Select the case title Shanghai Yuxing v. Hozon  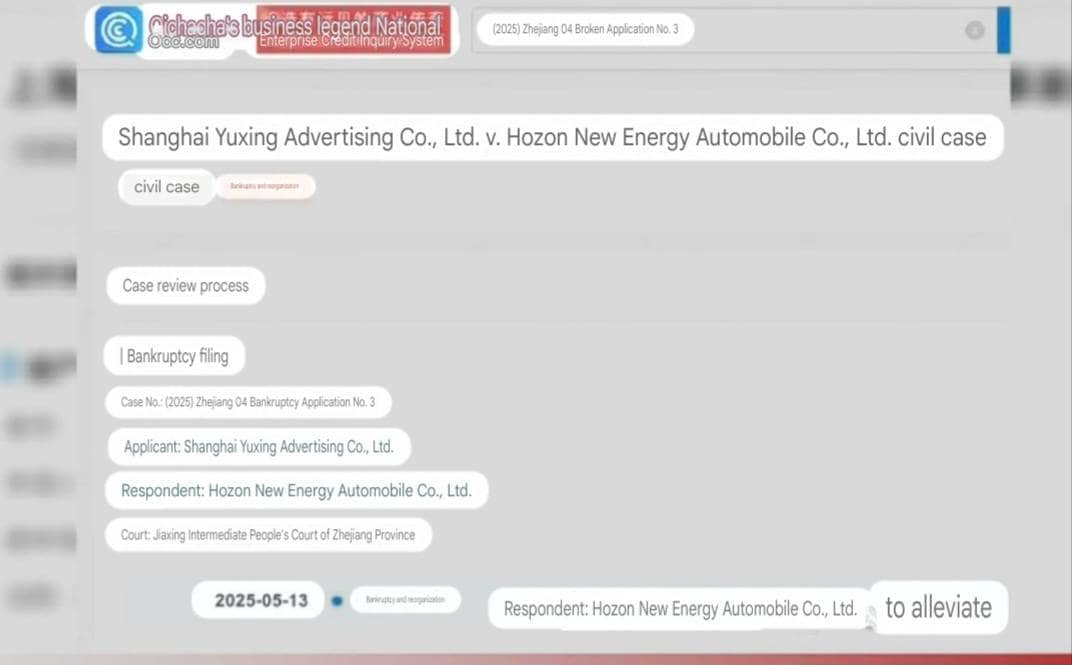(x=552, y=137)
